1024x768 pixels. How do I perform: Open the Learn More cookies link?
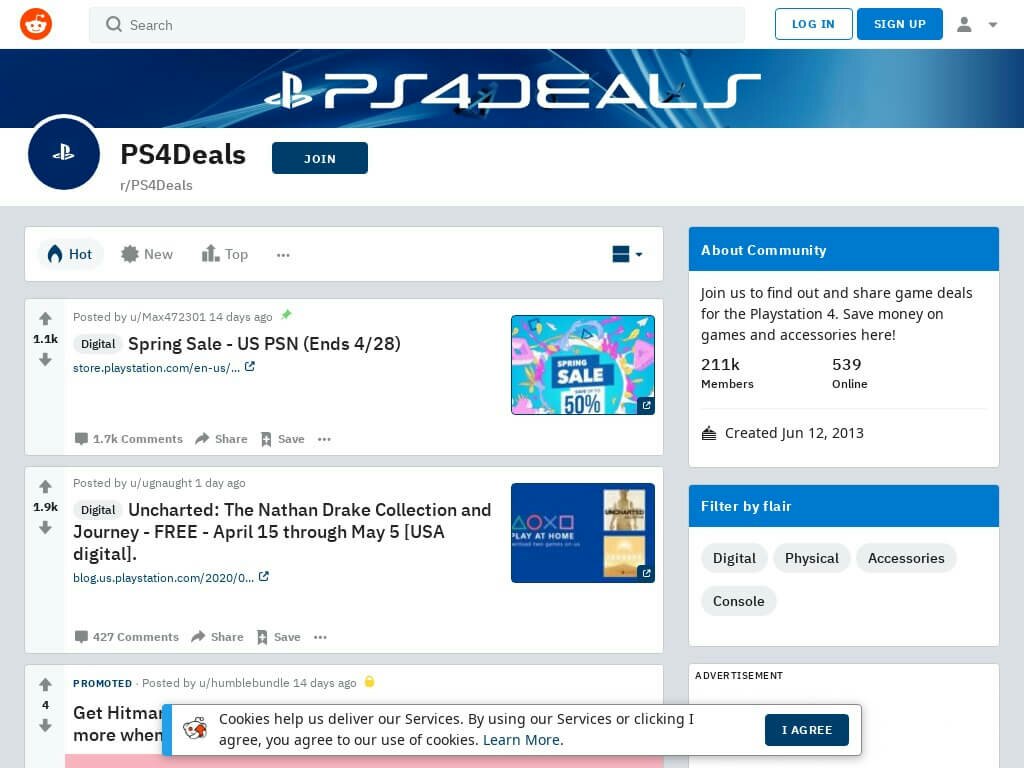[x=522, y=740]
